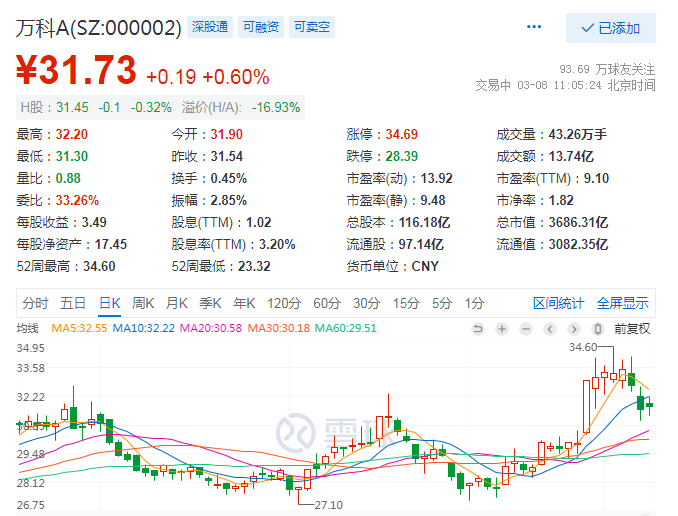
Task: Click the H股 price 31.45
Action: point(72,107)
